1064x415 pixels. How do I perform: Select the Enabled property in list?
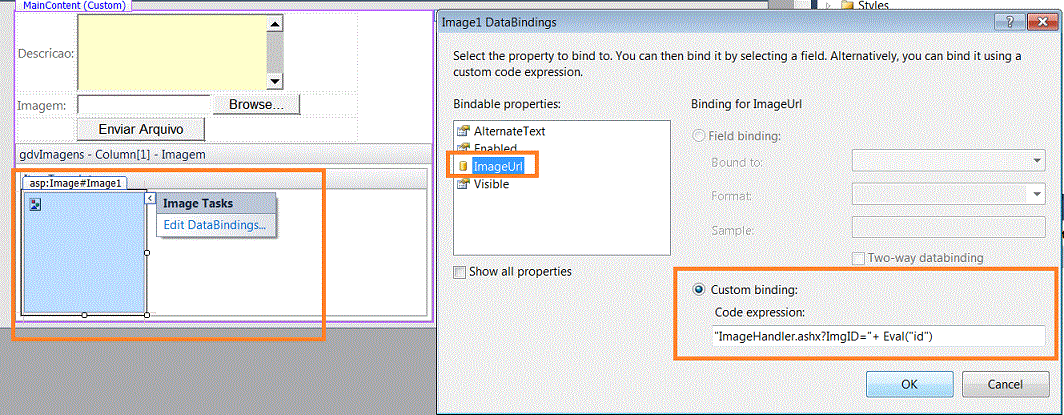pyautogui.click(x=495, y=147)
